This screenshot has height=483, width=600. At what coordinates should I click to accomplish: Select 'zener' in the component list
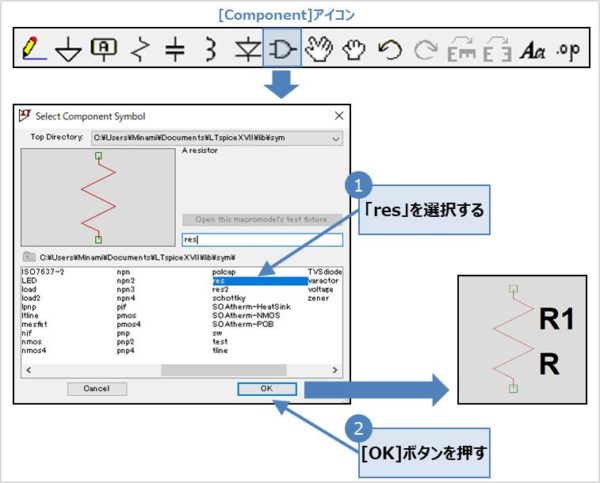coord(318,298)
